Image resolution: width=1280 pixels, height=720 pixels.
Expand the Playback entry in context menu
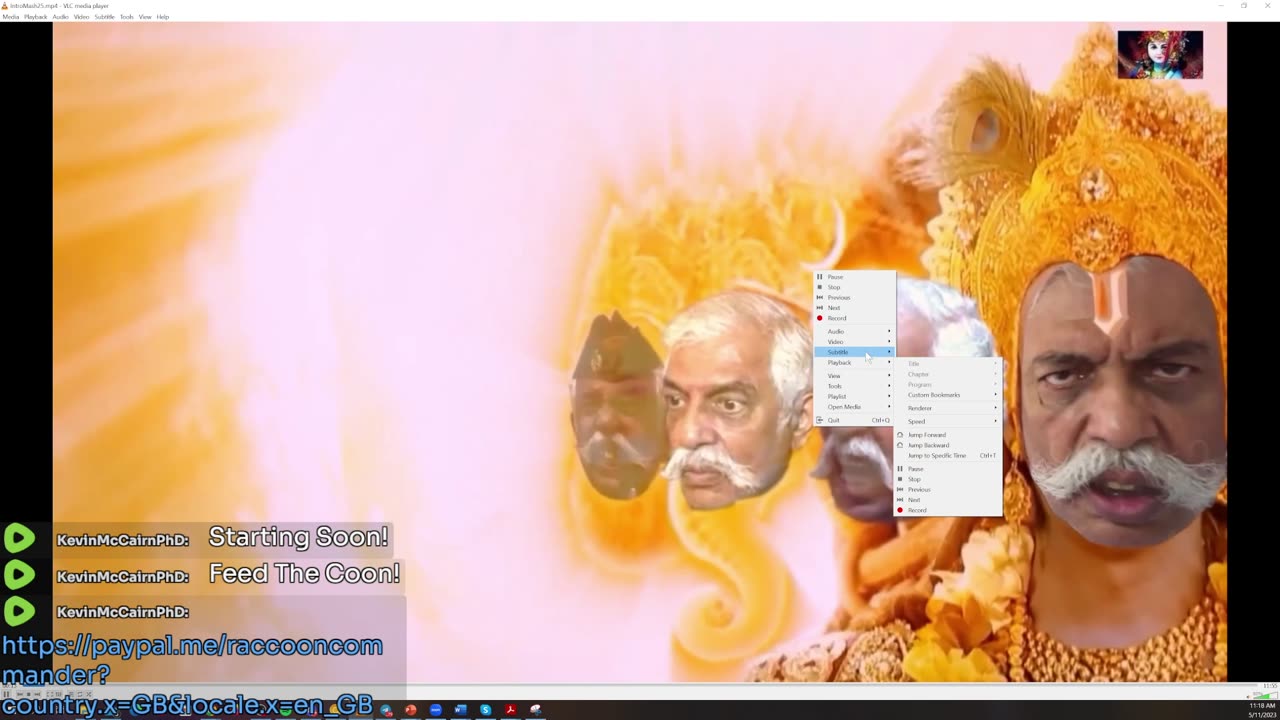point(854,362)
